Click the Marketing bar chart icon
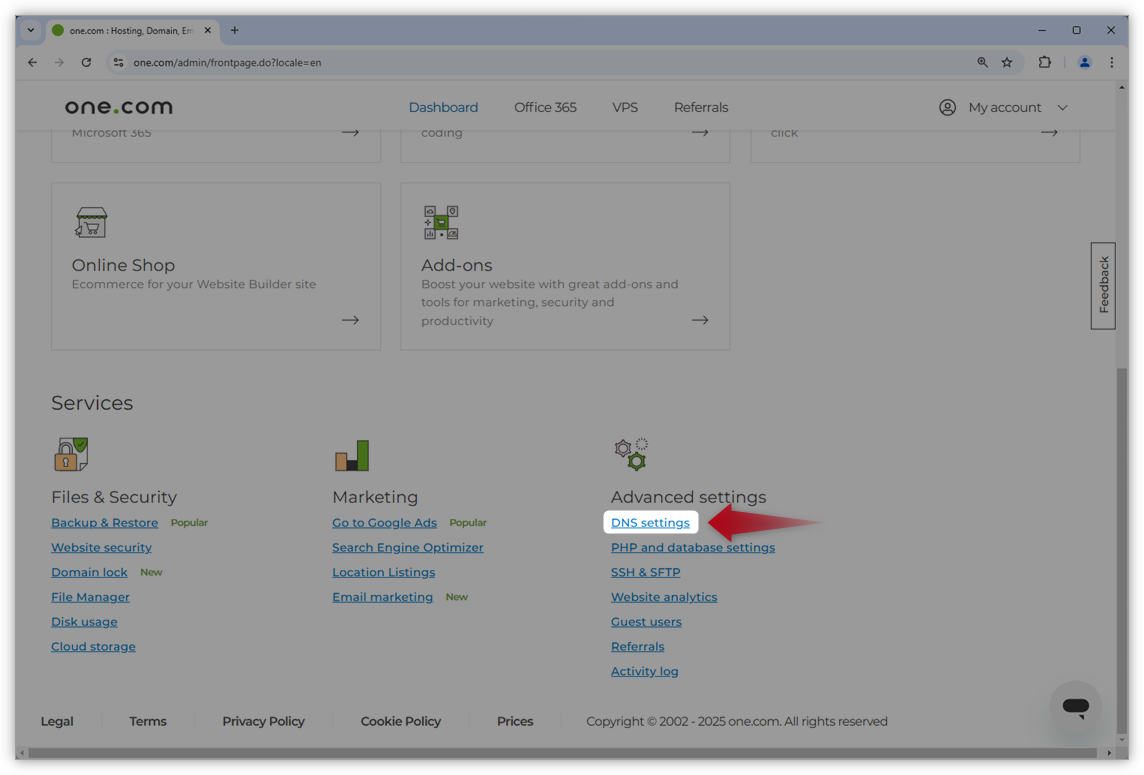1144x775 pixels. (352, 455)
